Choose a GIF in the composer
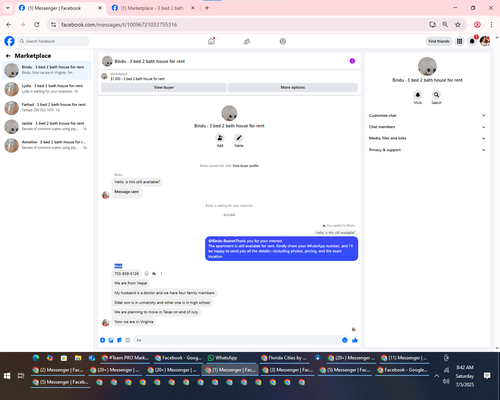Screen dimensions: 500x400 127,340
